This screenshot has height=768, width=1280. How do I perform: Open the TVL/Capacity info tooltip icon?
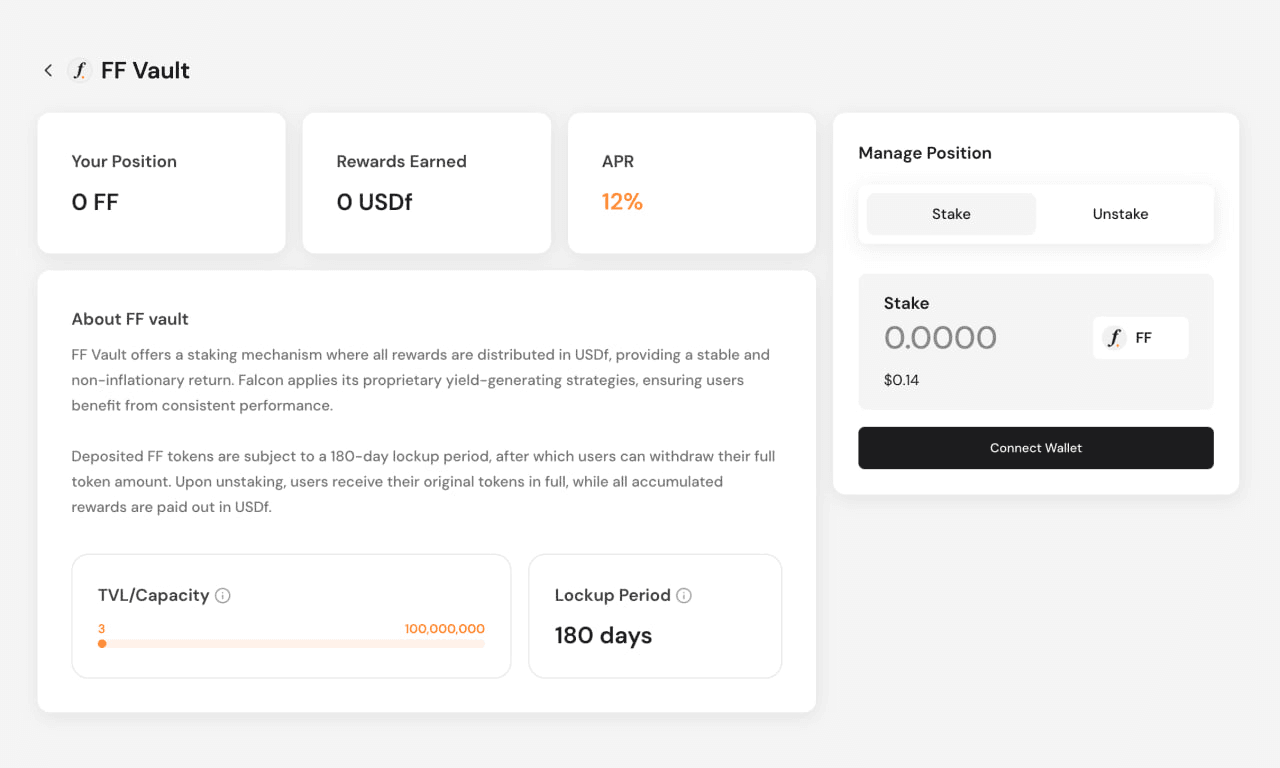(224, 595)
